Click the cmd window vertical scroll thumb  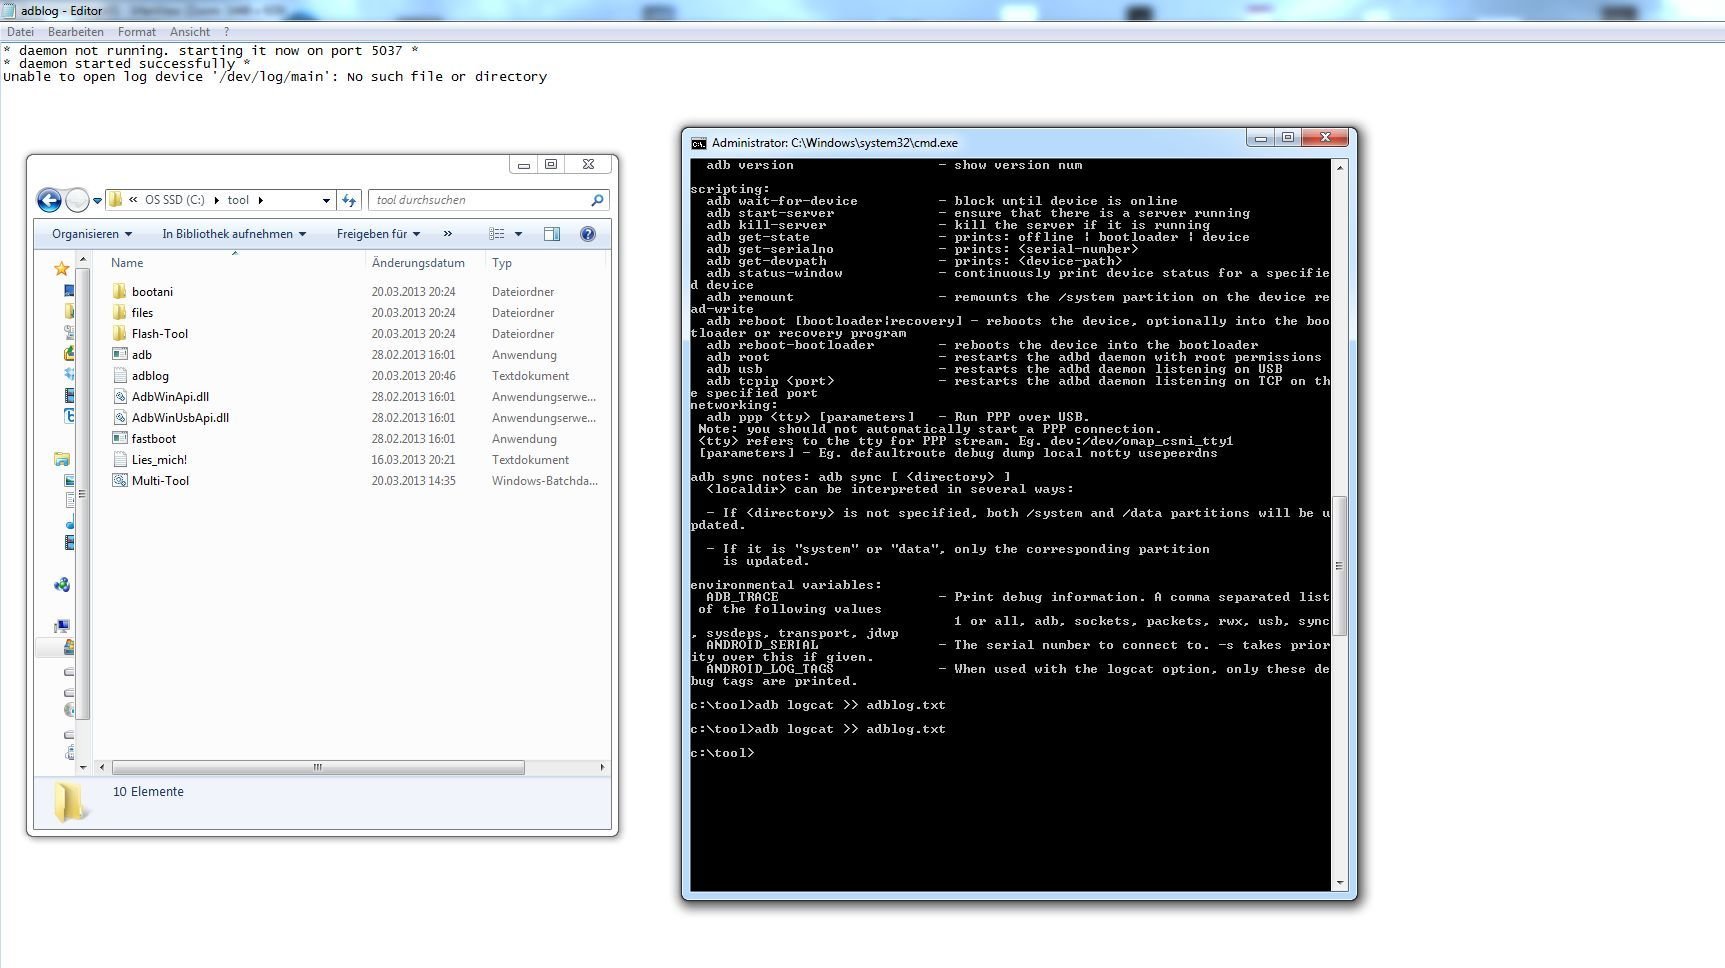click(1339, 565)
